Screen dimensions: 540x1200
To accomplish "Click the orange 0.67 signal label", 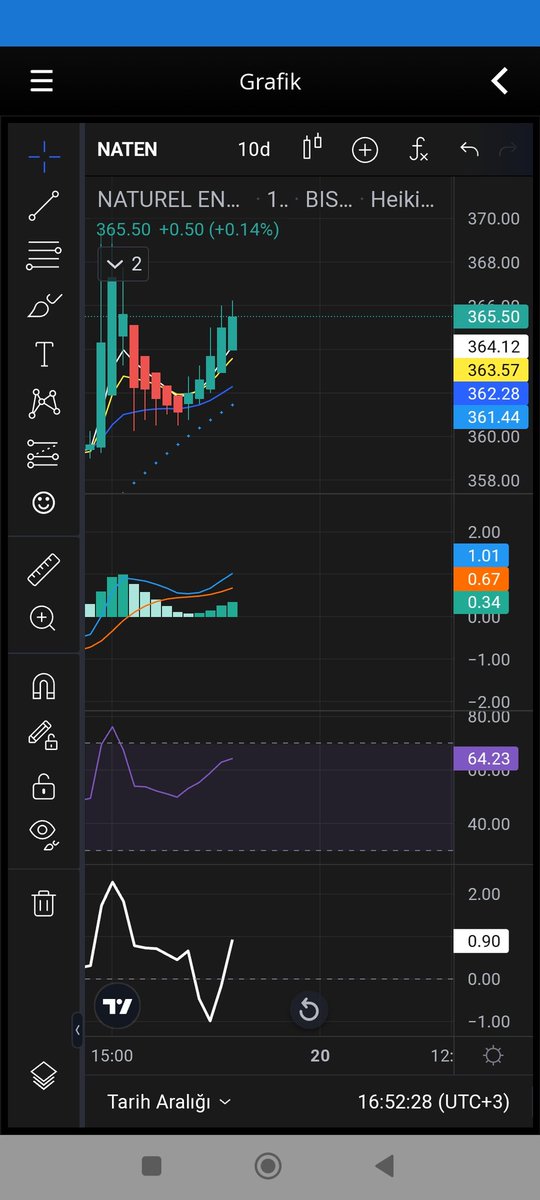I will (481, 579).
